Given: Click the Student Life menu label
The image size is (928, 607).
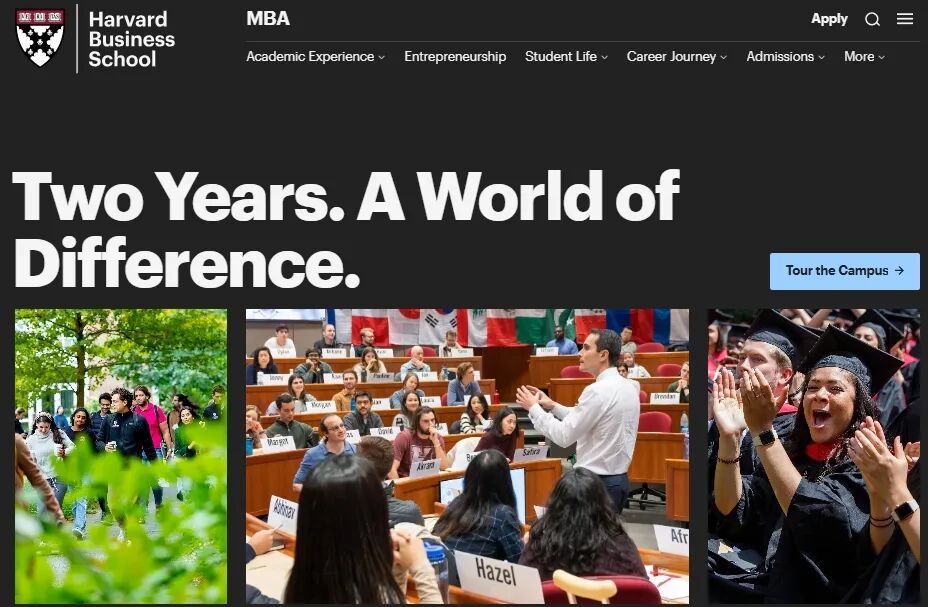Looking at the screenshot, I should (560, 57).
